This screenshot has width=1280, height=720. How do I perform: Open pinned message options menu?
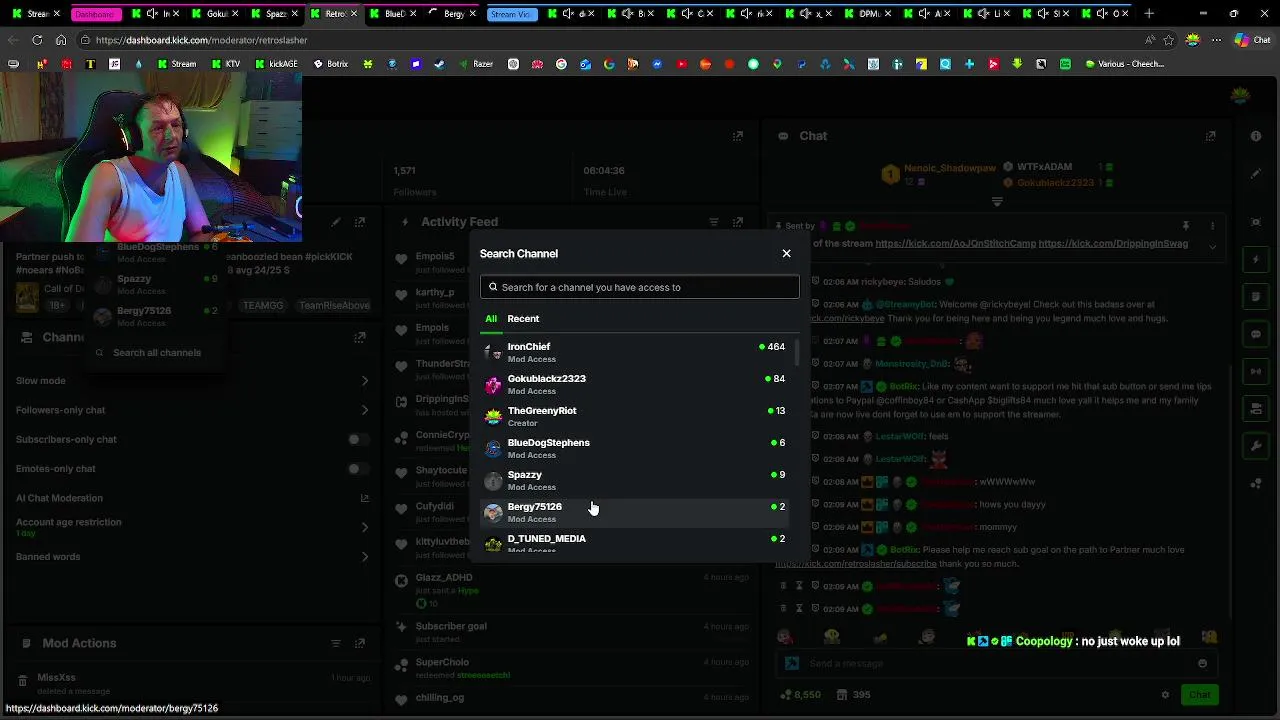(x=1212, y=226)
